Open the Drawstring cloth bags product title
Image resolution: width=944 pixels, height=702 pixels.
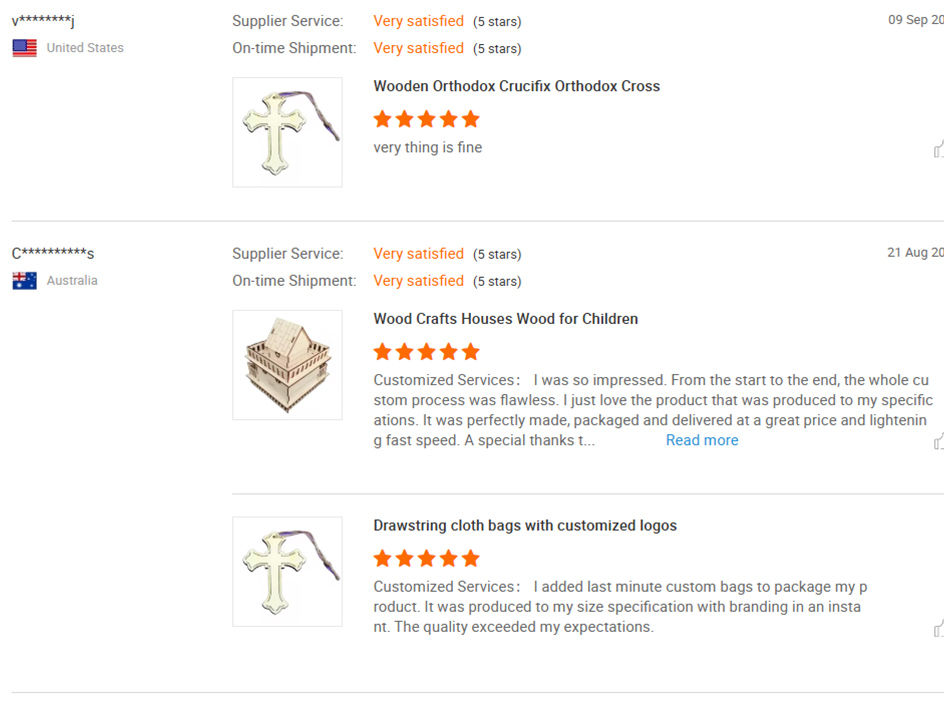click(x=524, y=525)
